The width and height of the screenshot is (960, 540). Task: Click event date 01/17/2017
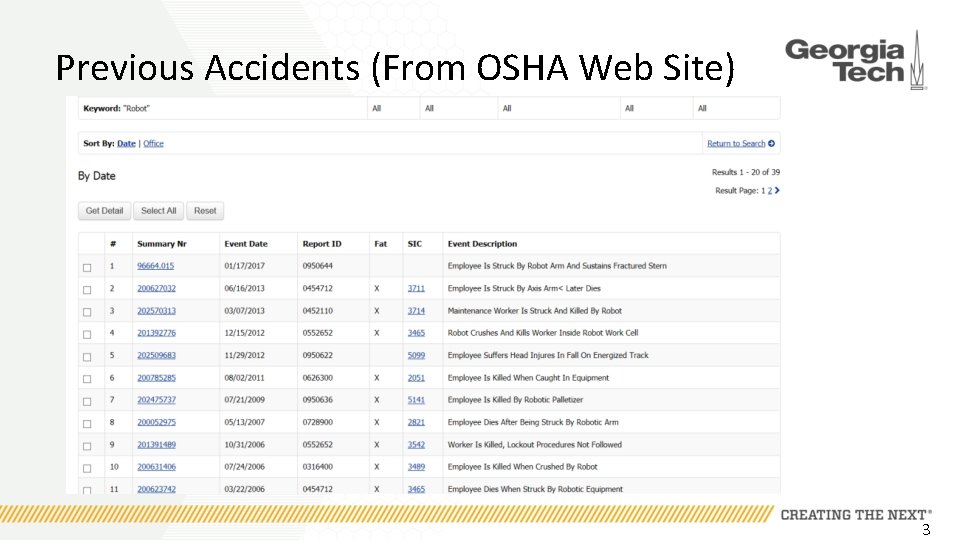click(x=244, y=266)
